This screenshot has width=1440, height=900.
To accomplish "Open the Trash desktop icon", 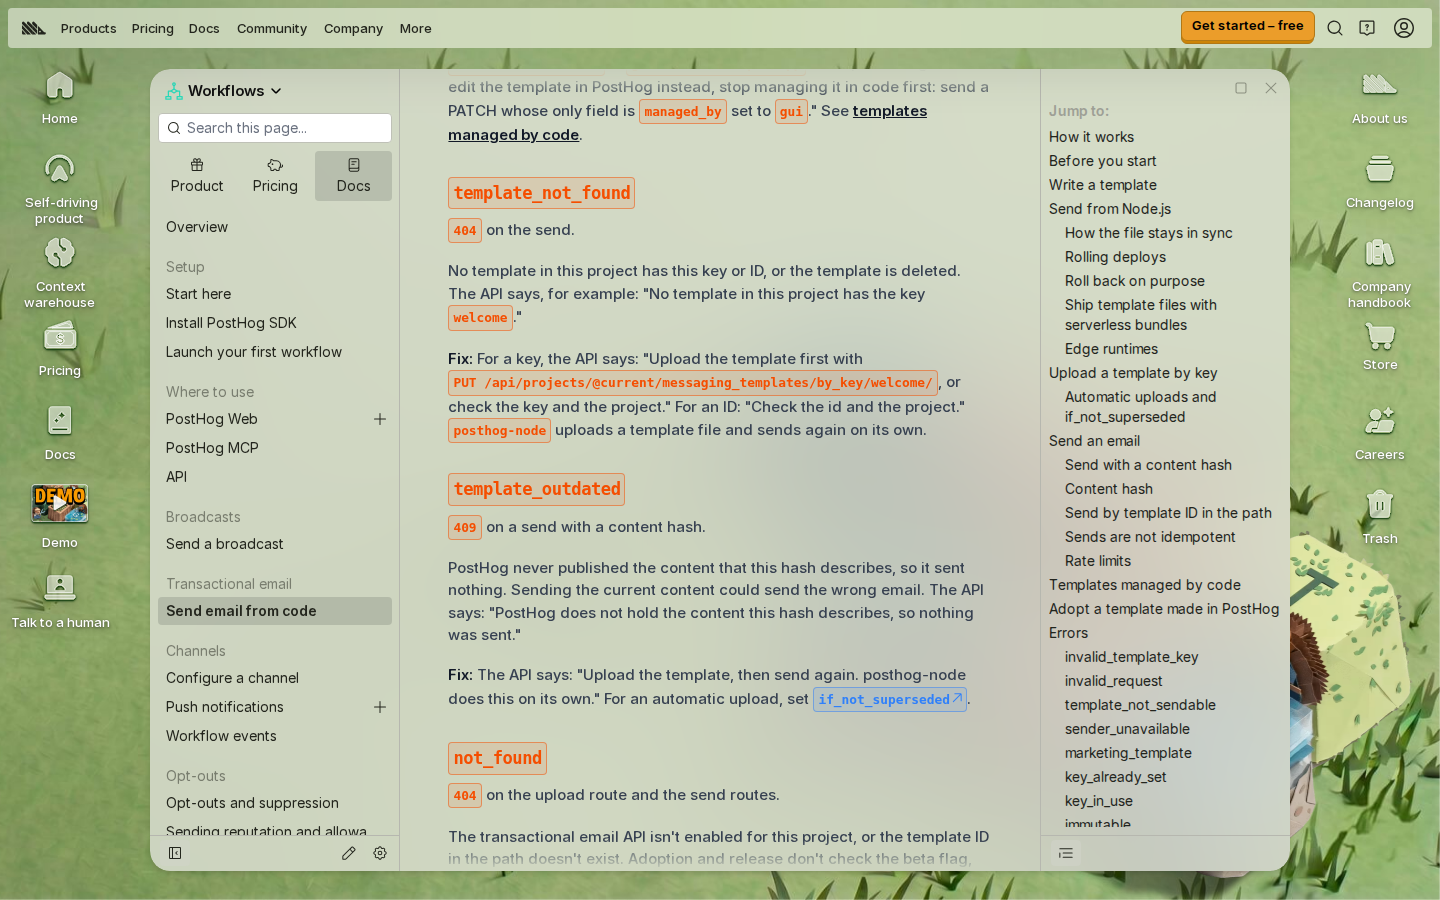I will click(x=1380, y=516).
